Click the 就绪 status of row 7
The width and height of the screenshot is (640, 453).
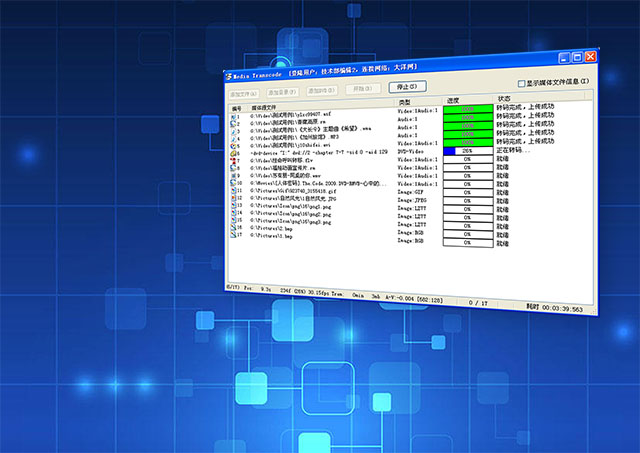click(502, 159)
